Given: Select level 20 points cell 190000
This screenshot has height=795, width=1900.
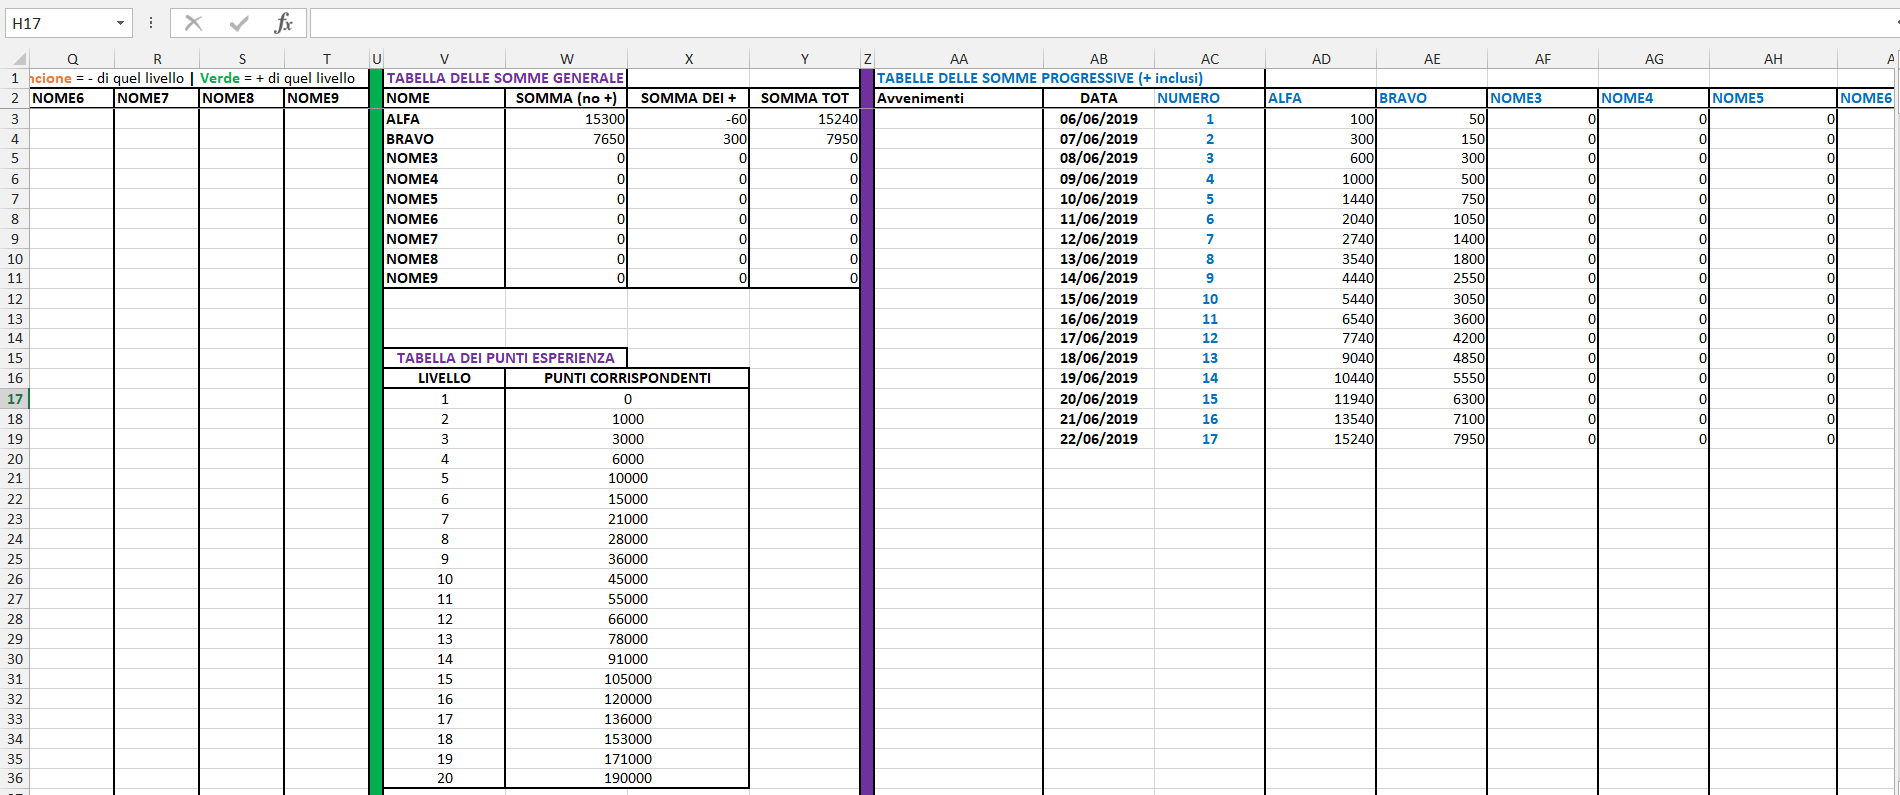Looking at the screenshot, I should coord(627,778).
